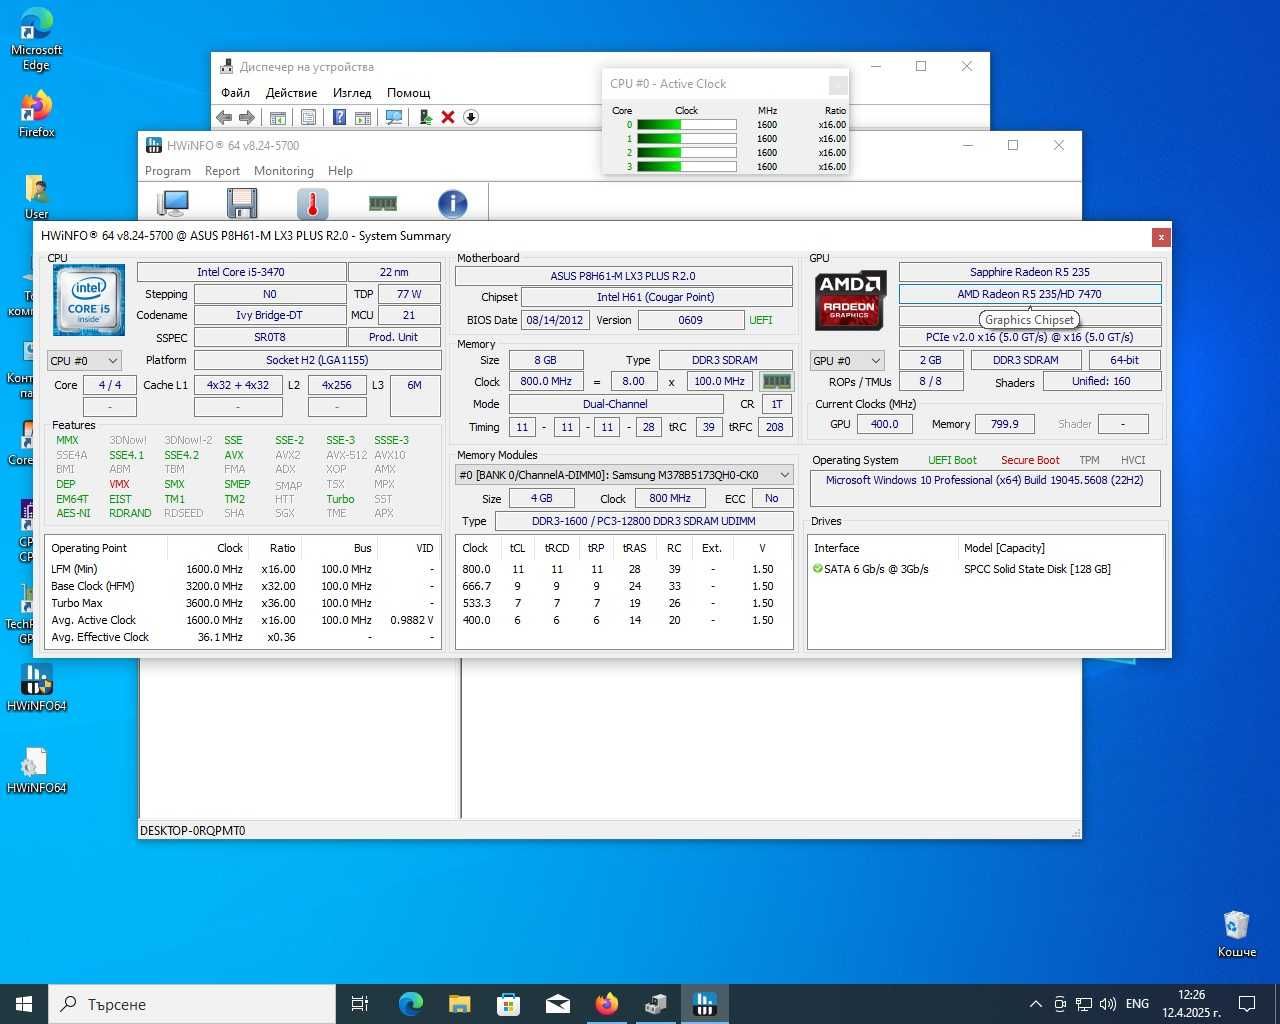Click ASUS P8H61-M LX3 PLUS R2.0 motherboard field
Screen dimensions: 1280x1024
623,276
